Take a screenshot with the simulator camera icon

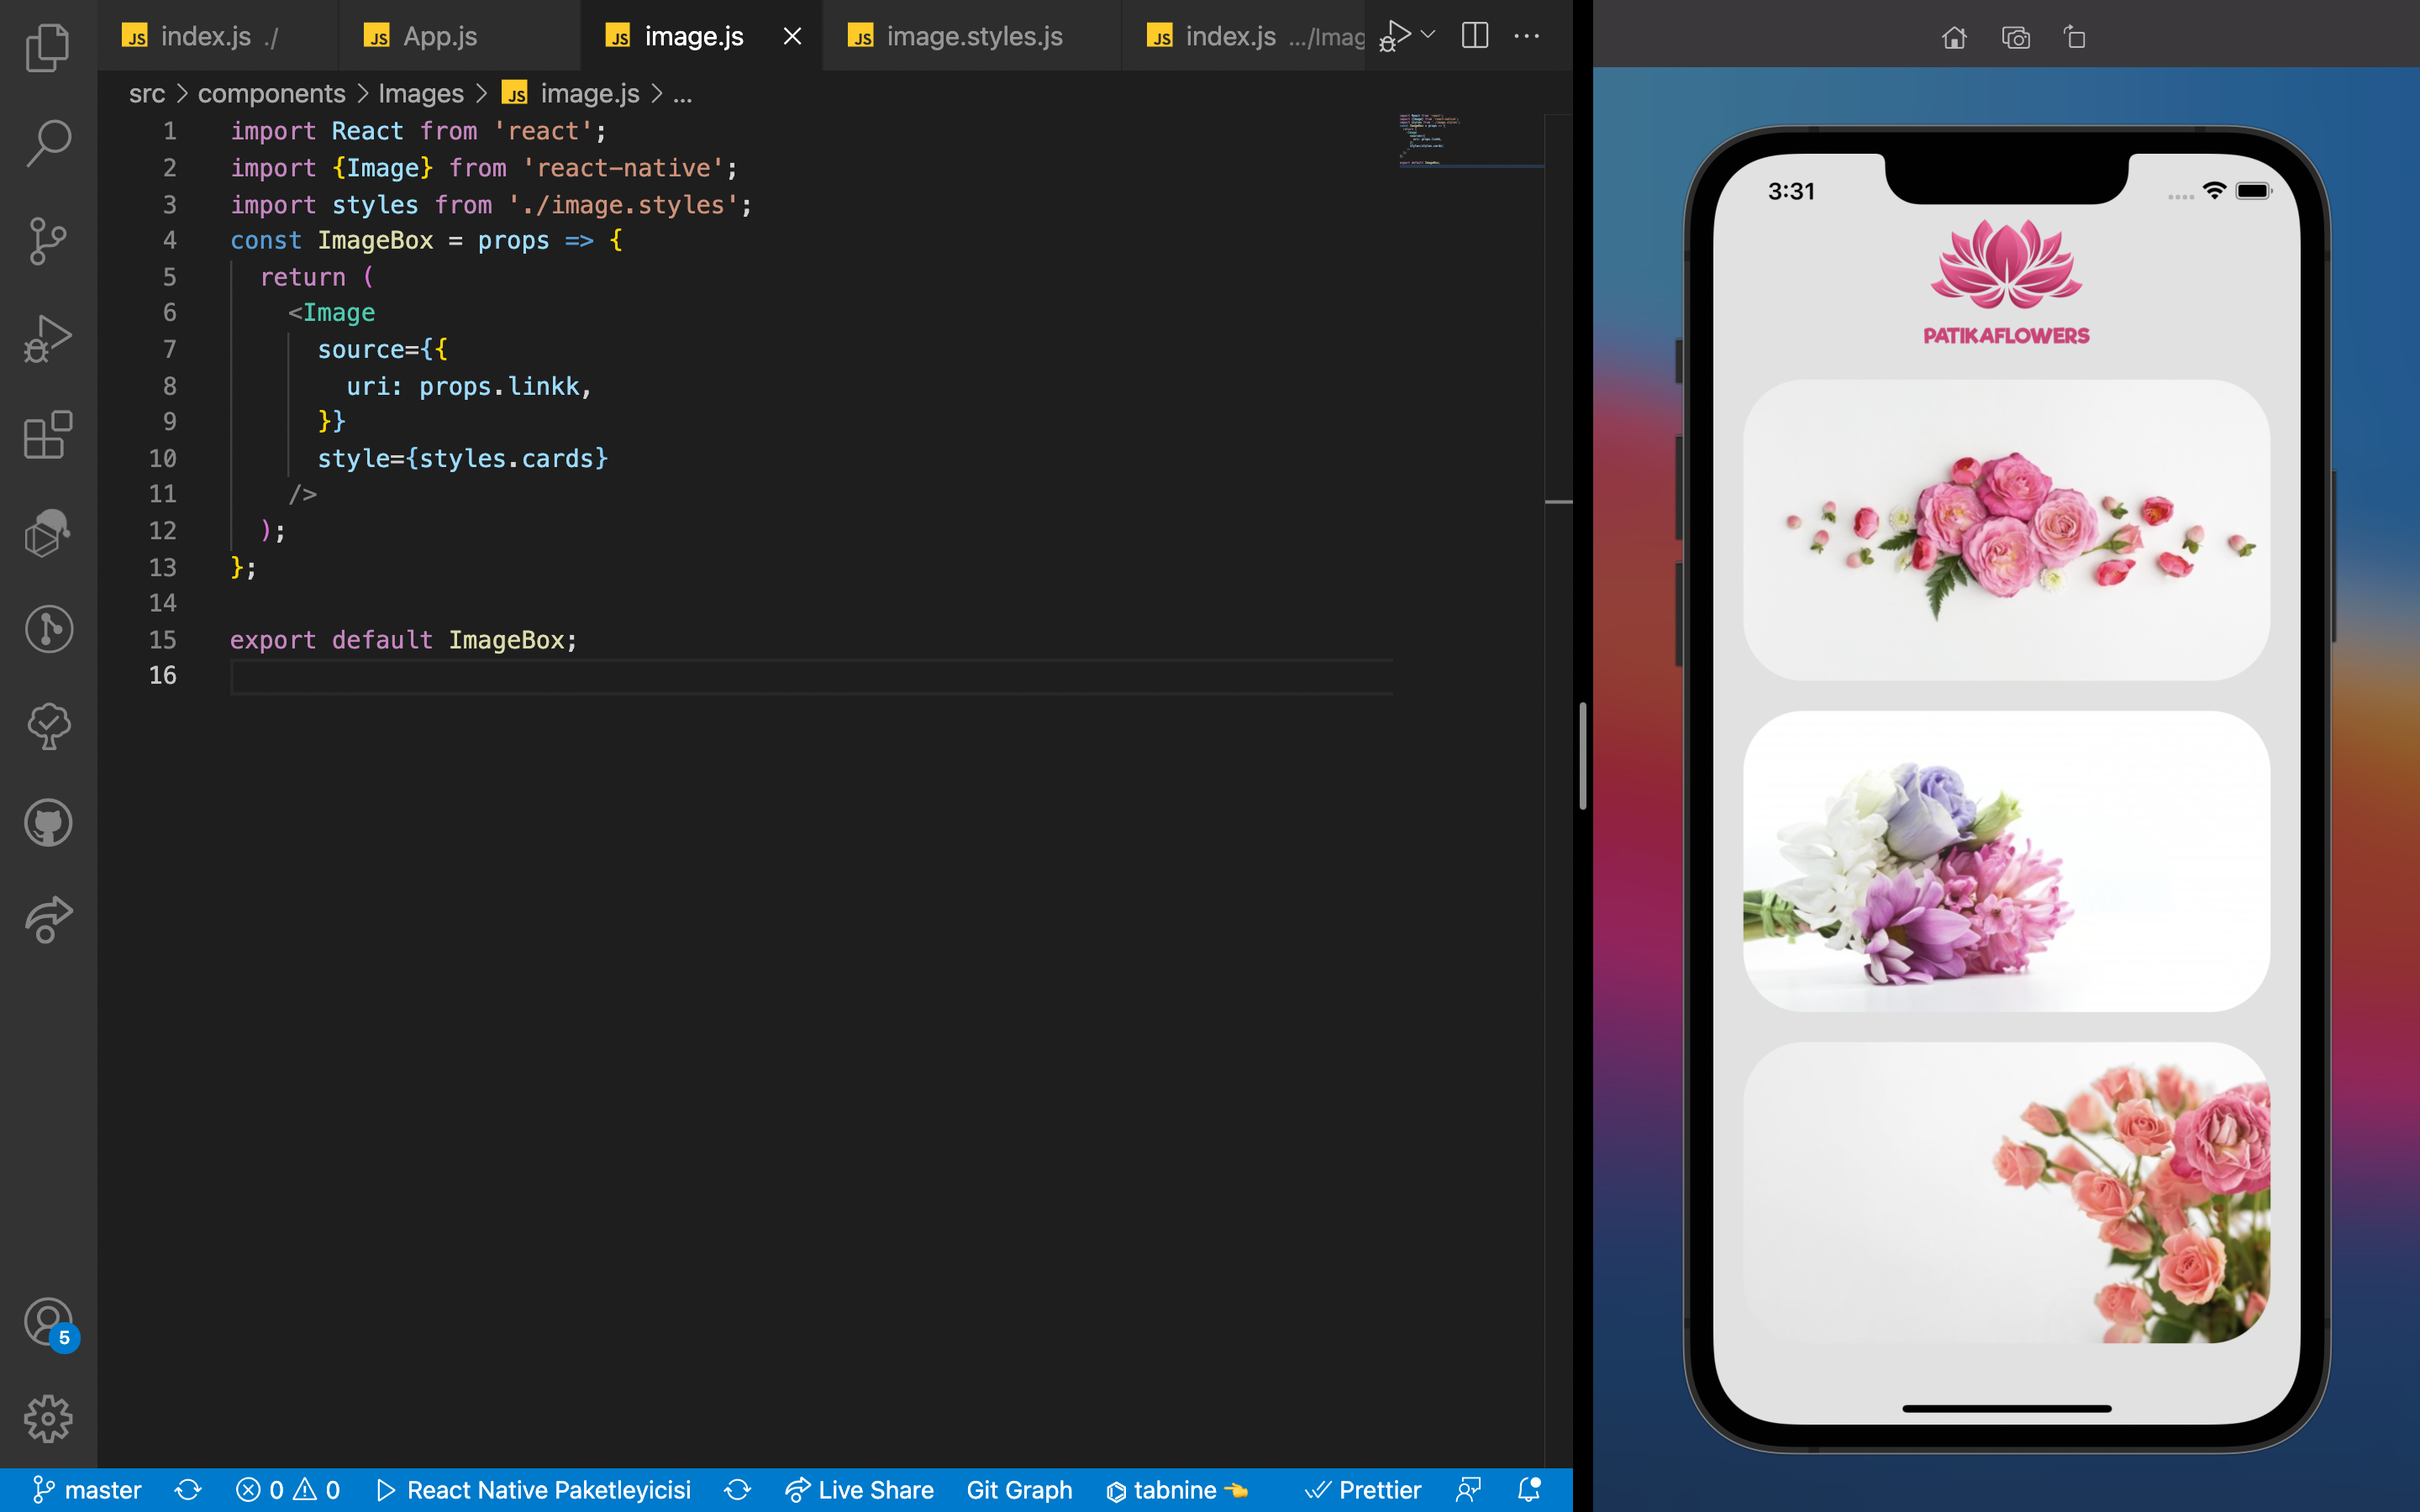point(2017,37)
